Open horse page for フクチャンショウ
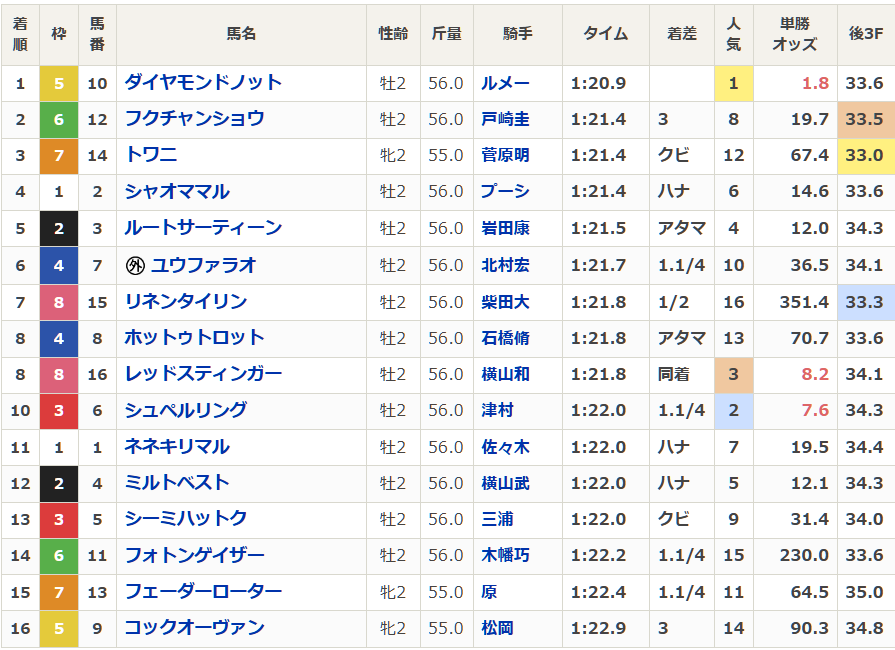 194,119
